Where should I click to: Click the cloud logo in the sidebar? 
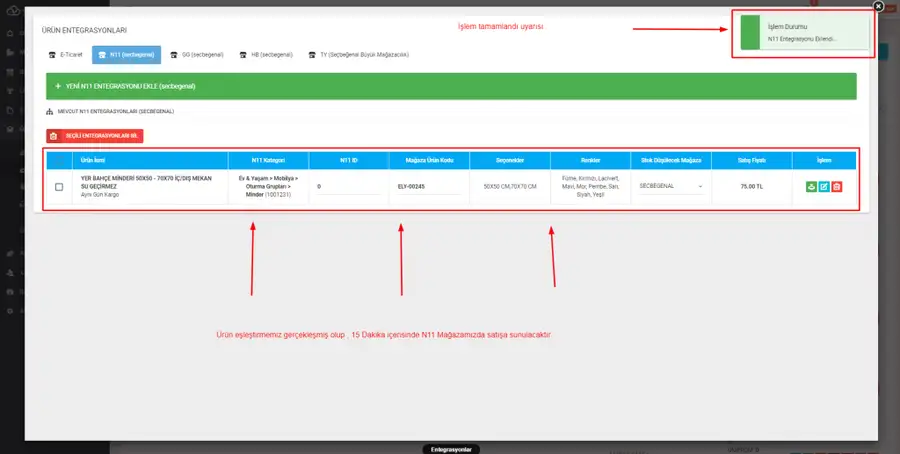click(x=13, y=10)
